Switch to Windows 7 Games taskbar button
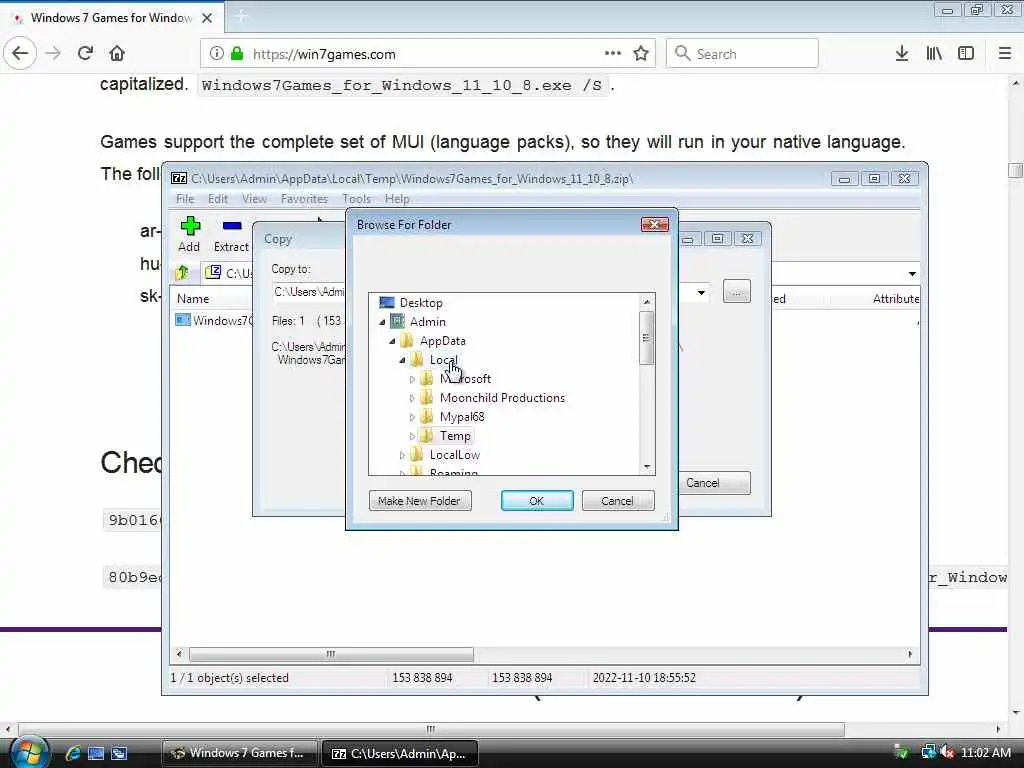This screenshot has height=768, width=1024. coord(240,753)
